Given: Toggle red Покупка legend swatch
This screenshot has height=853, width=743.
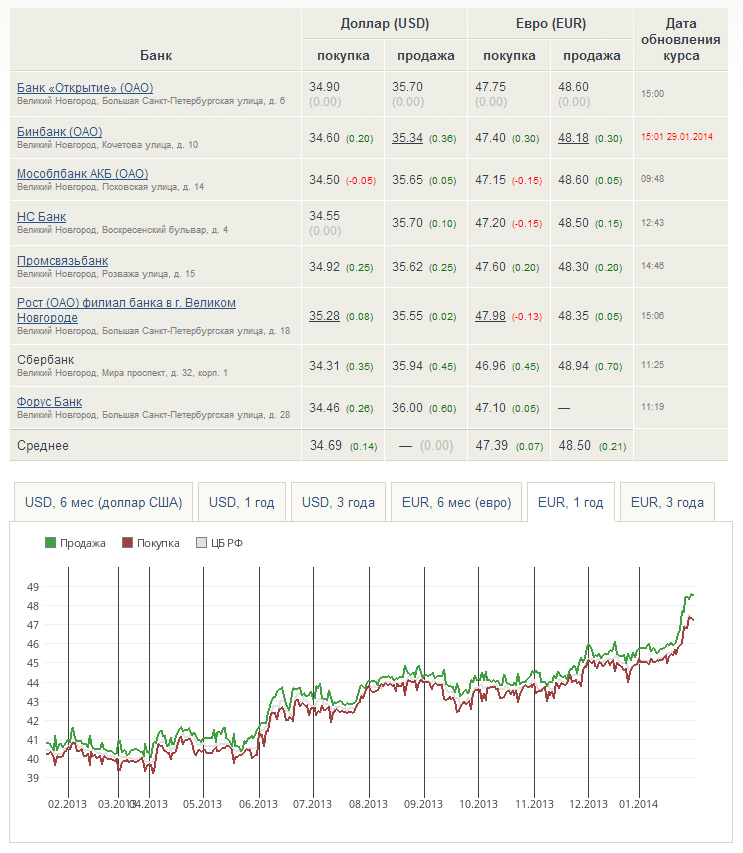Looking at the screenshot, I should 127,543.
